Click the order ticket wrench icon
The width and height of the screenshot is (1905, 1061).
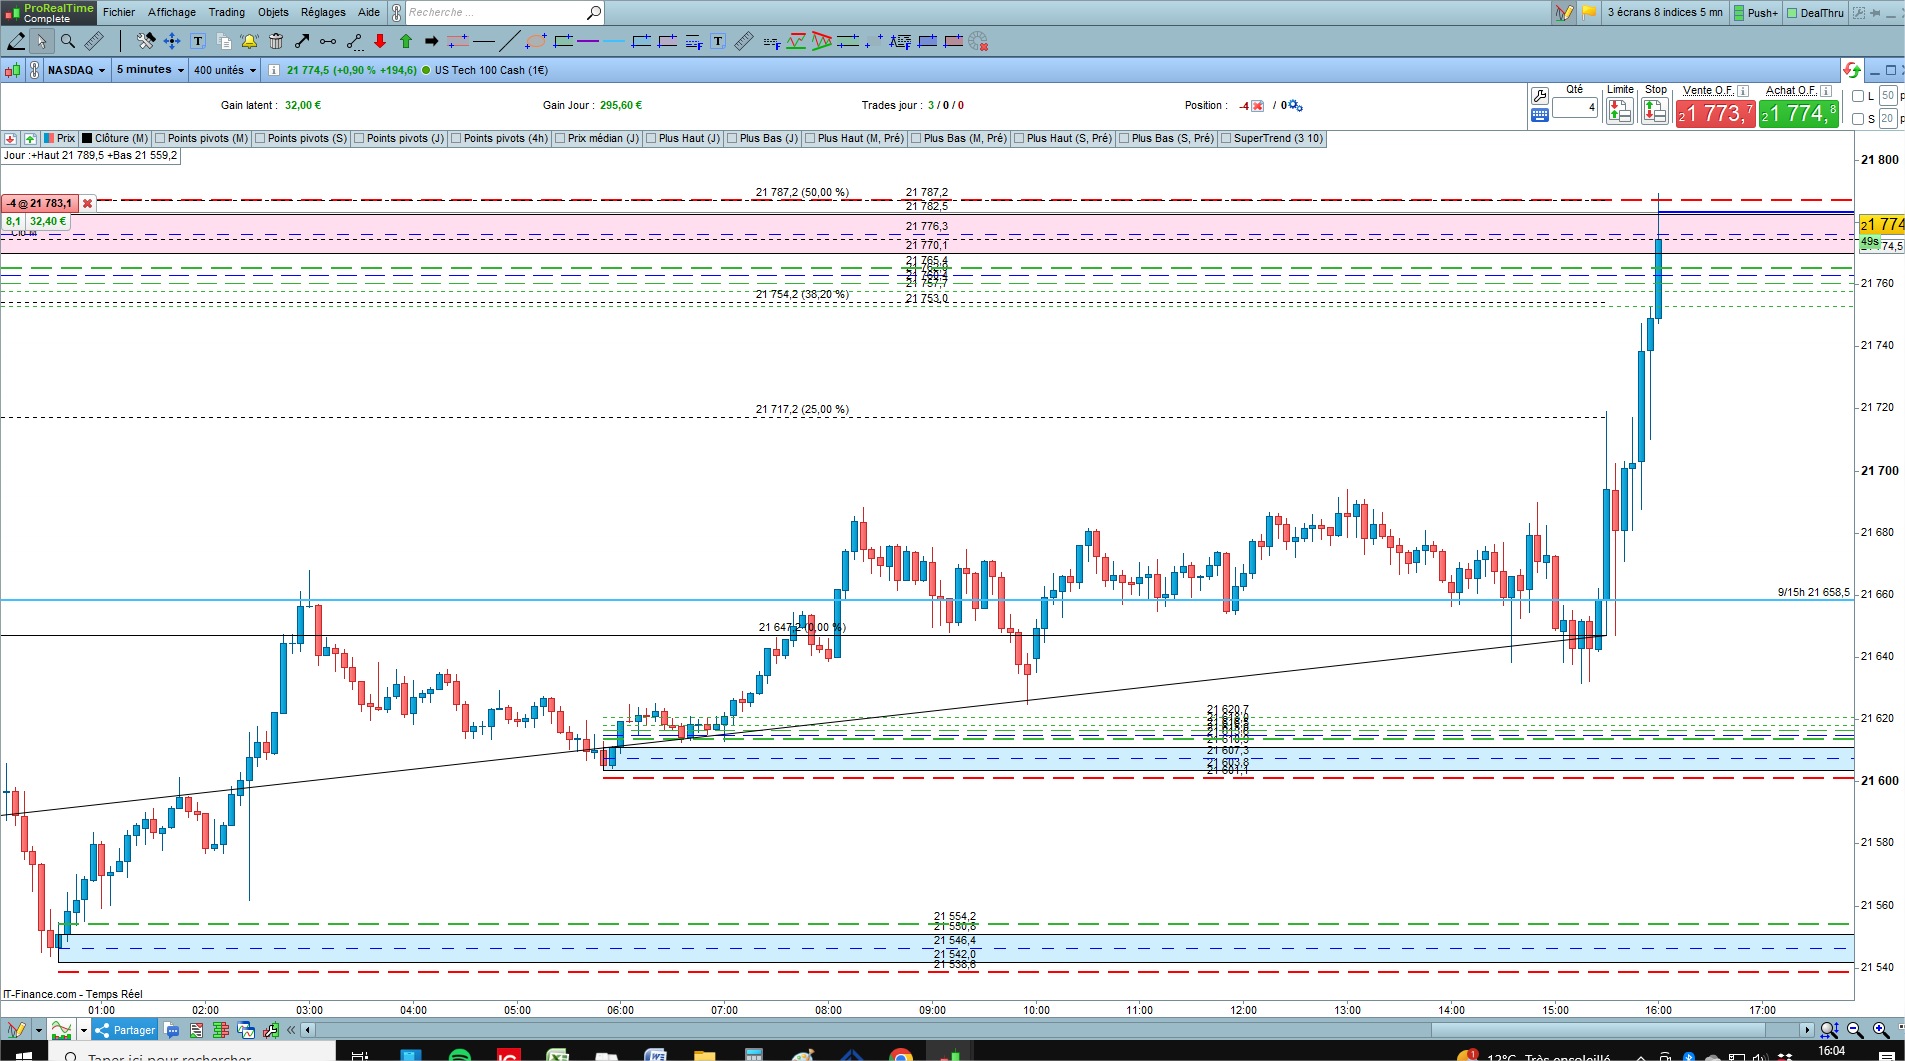click(1540, 95)
